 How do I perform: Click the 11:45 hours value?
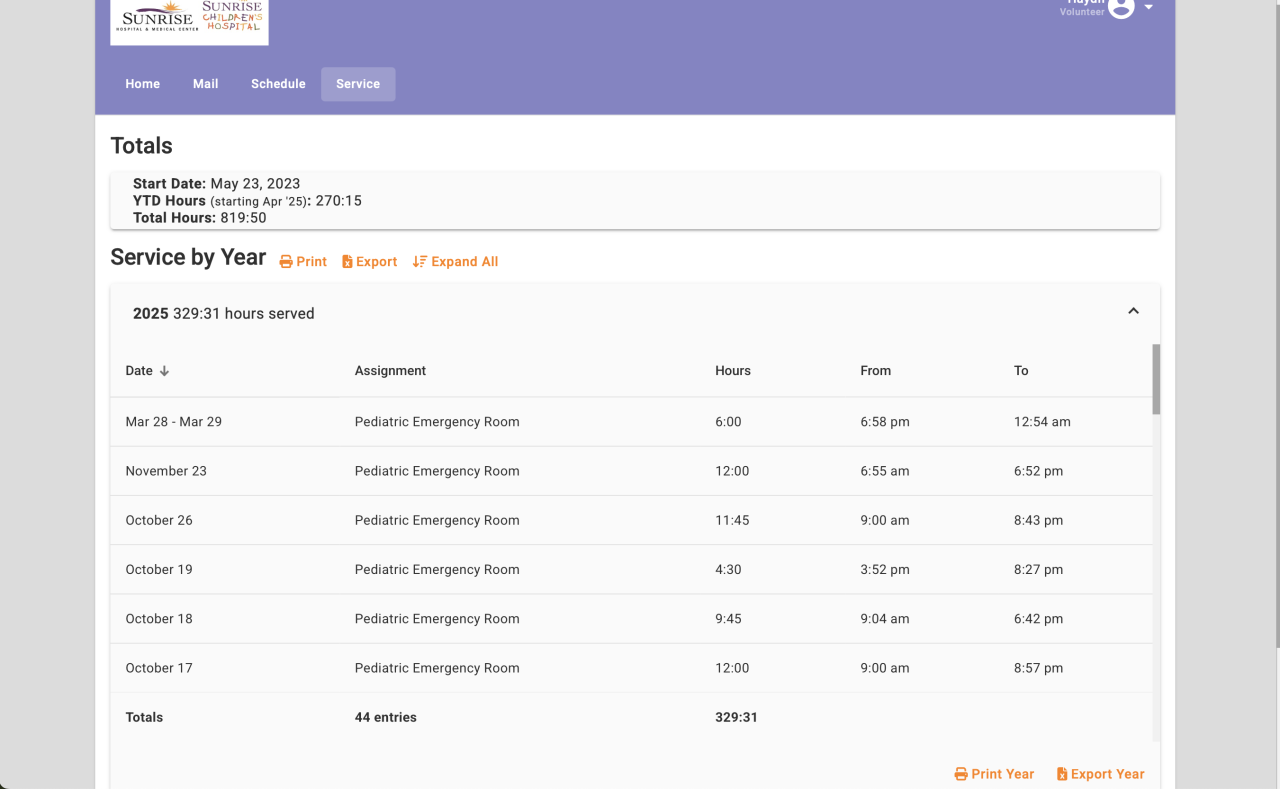click(x=732, y=520)
